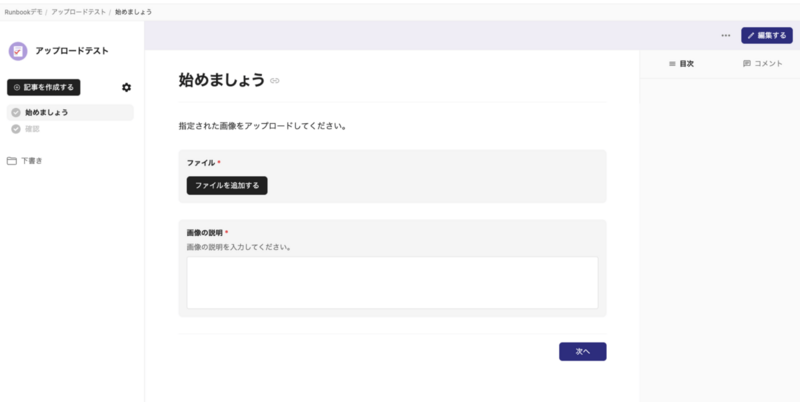Select 確認 in the sidebar
This screenshot has width=800, height=402.
(70, 129)
